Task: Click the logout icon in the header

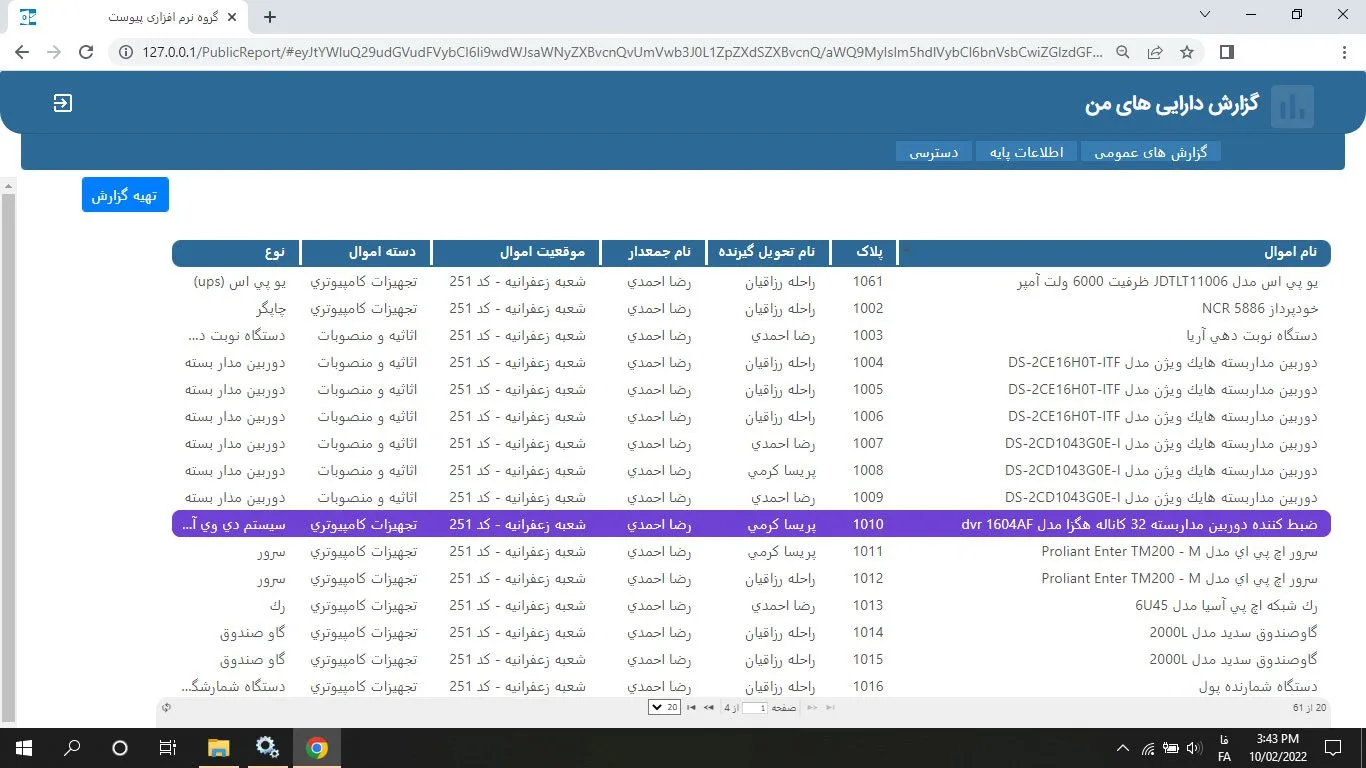Action: [x=63, y=103]
